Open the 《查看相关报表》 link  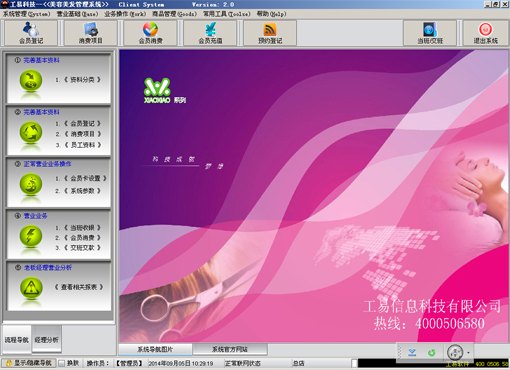tap(79, 287)
